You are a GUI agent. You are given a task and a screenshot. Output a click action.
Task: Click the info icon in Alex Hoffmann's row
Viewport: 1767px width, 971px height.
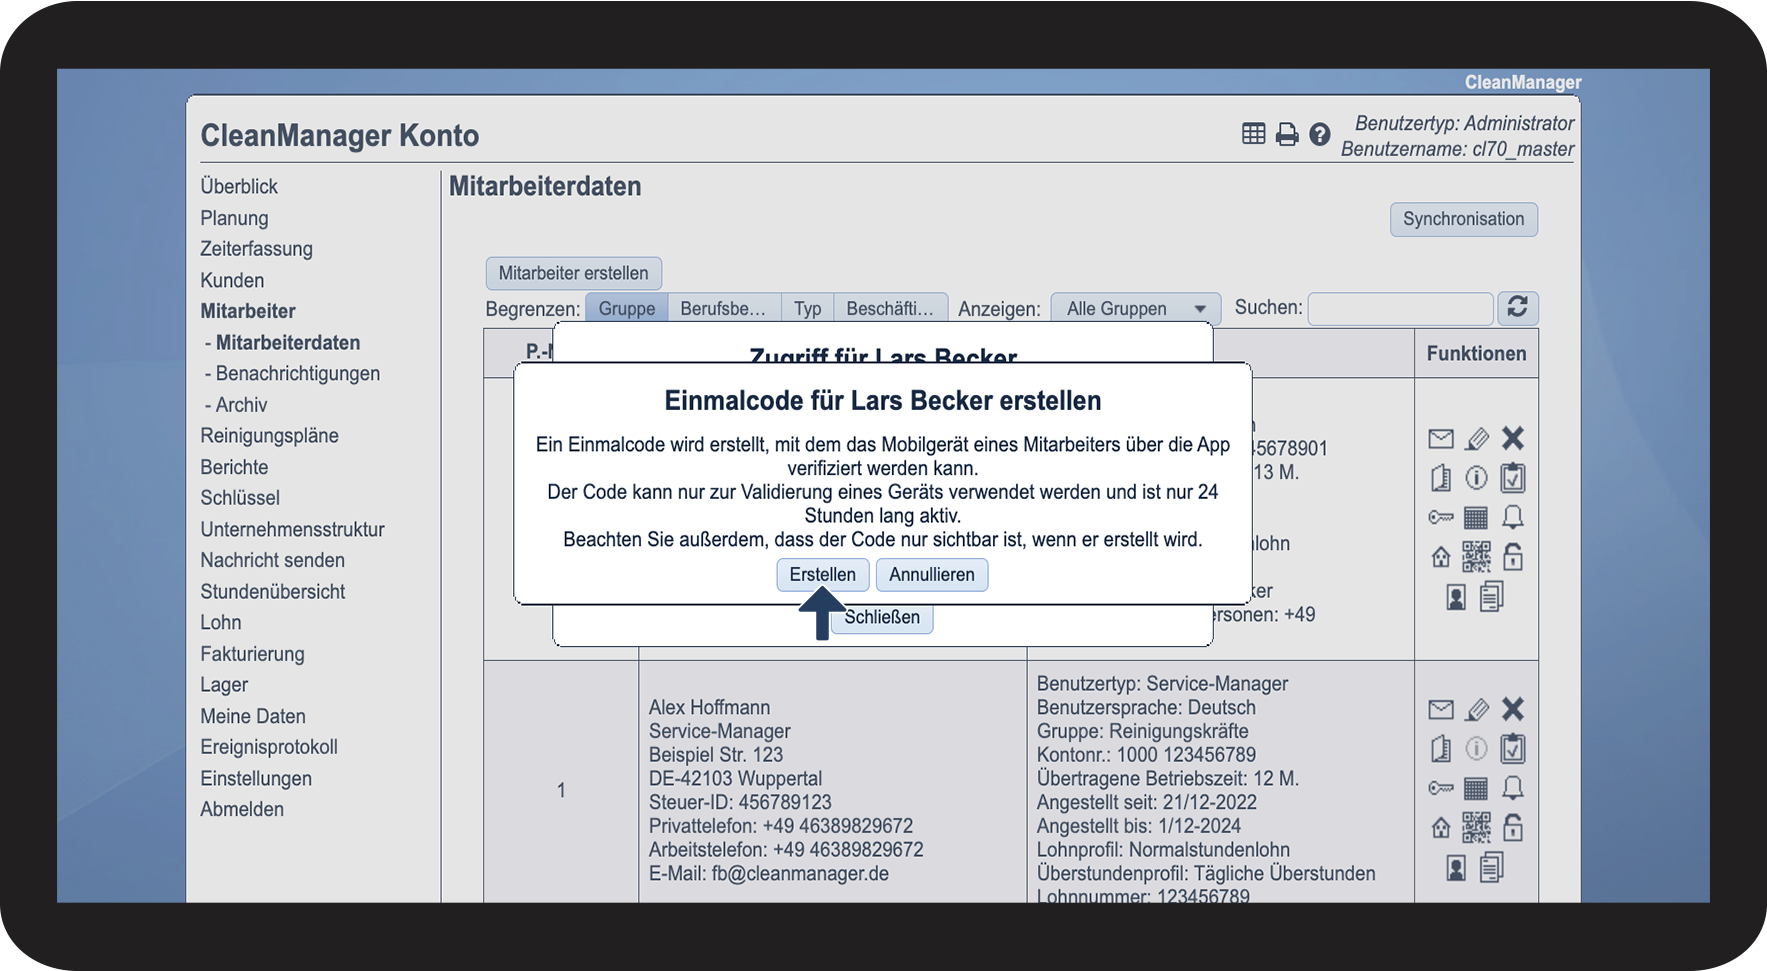1477,748
